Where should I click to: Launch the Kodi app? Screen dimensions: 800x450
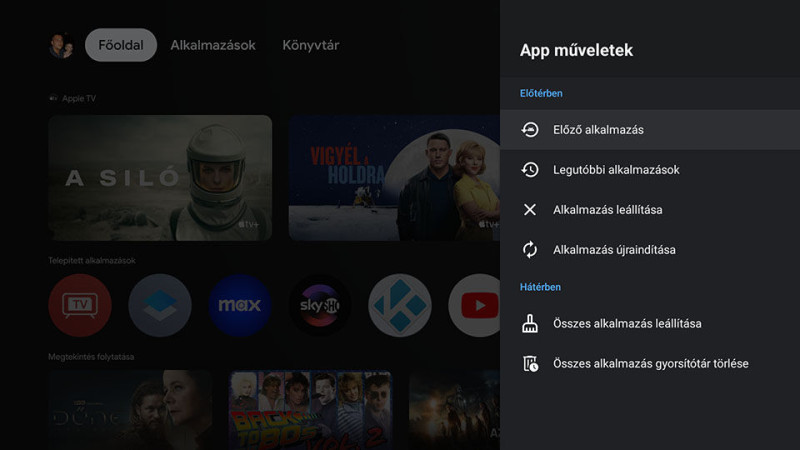[399, 305]
